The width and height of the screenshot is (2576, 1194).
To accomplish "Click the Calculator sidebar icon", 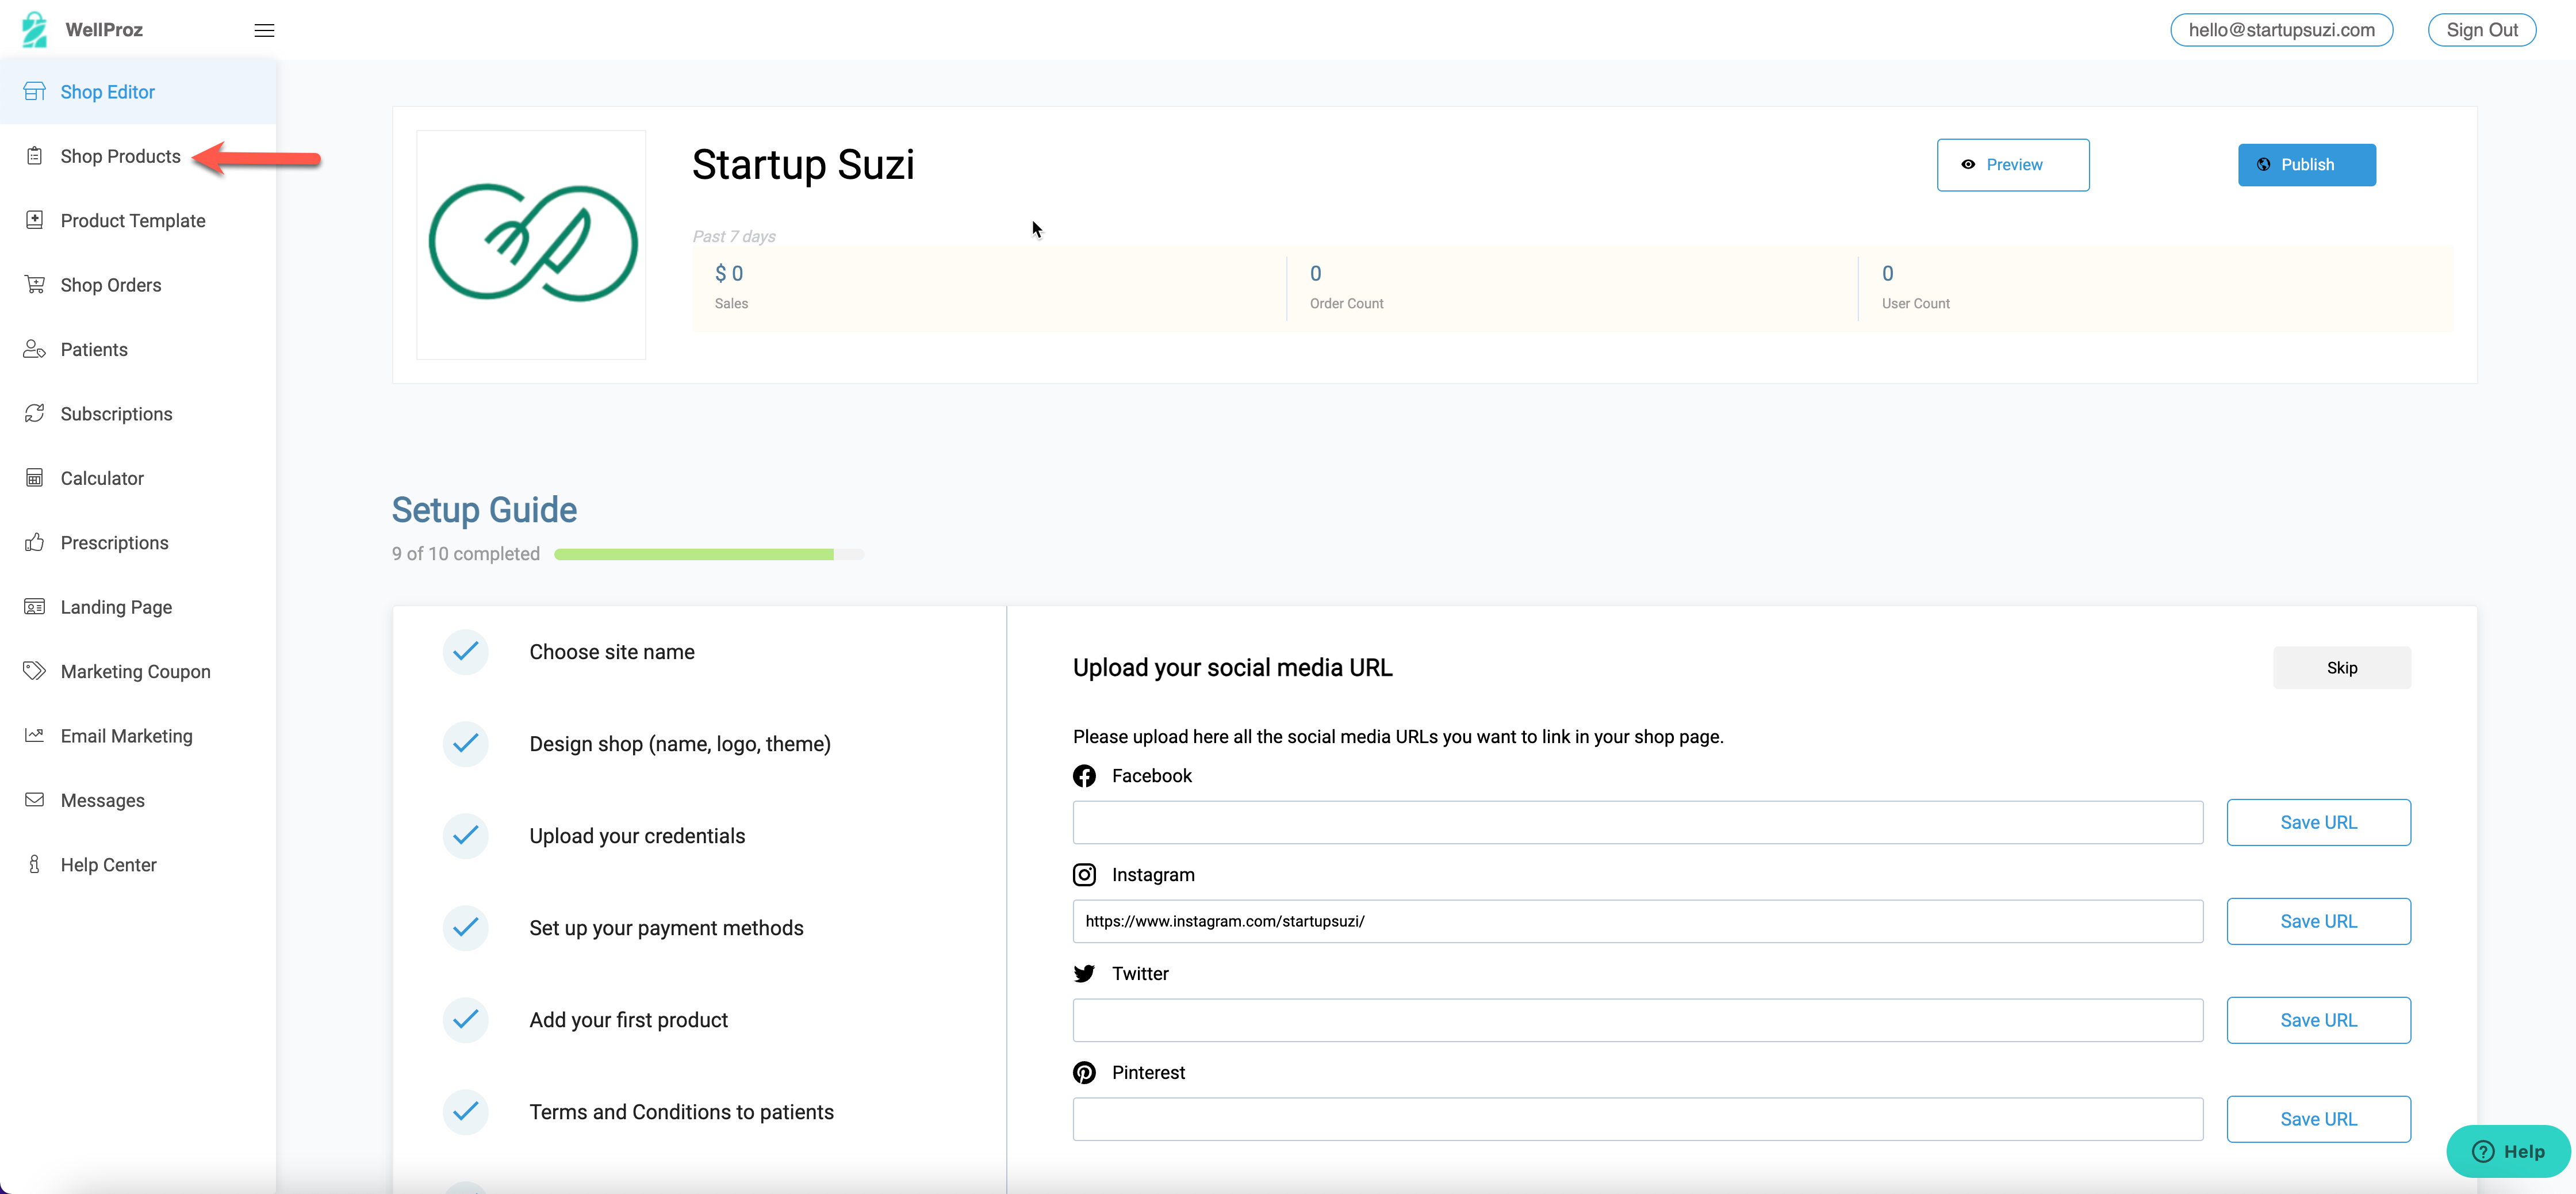I will click(35, 478).
